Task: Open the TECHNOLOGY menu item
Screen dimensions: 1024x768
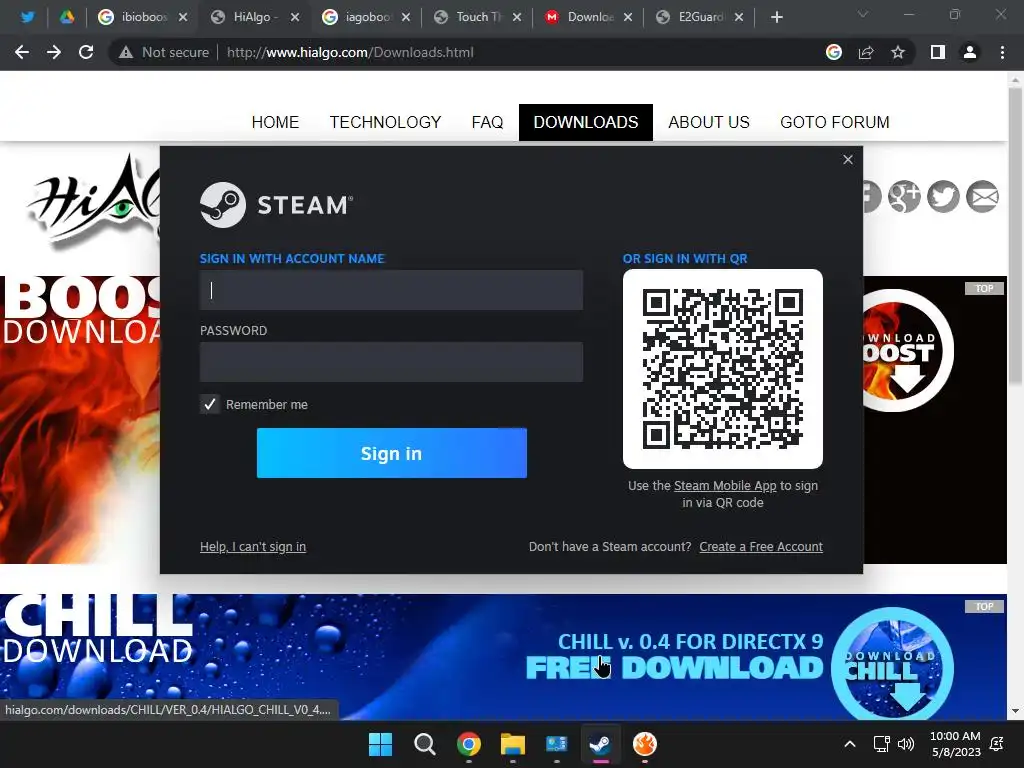Action: tap(385, 122)
